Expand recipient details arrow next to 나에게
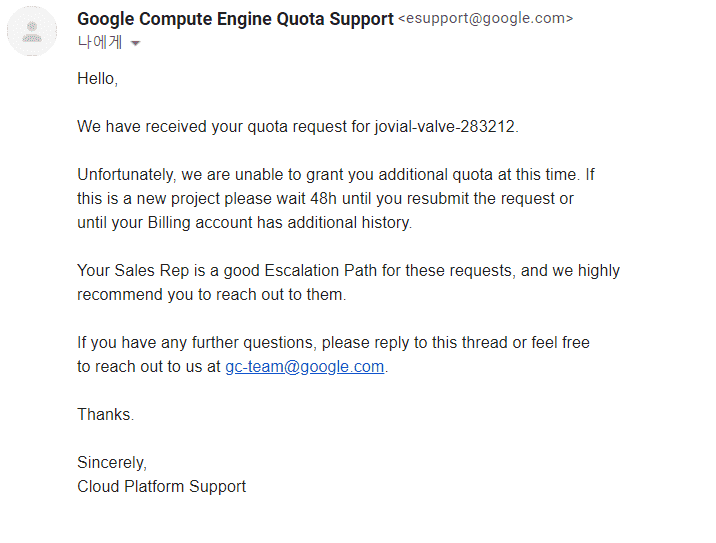 tap(136, 43)
